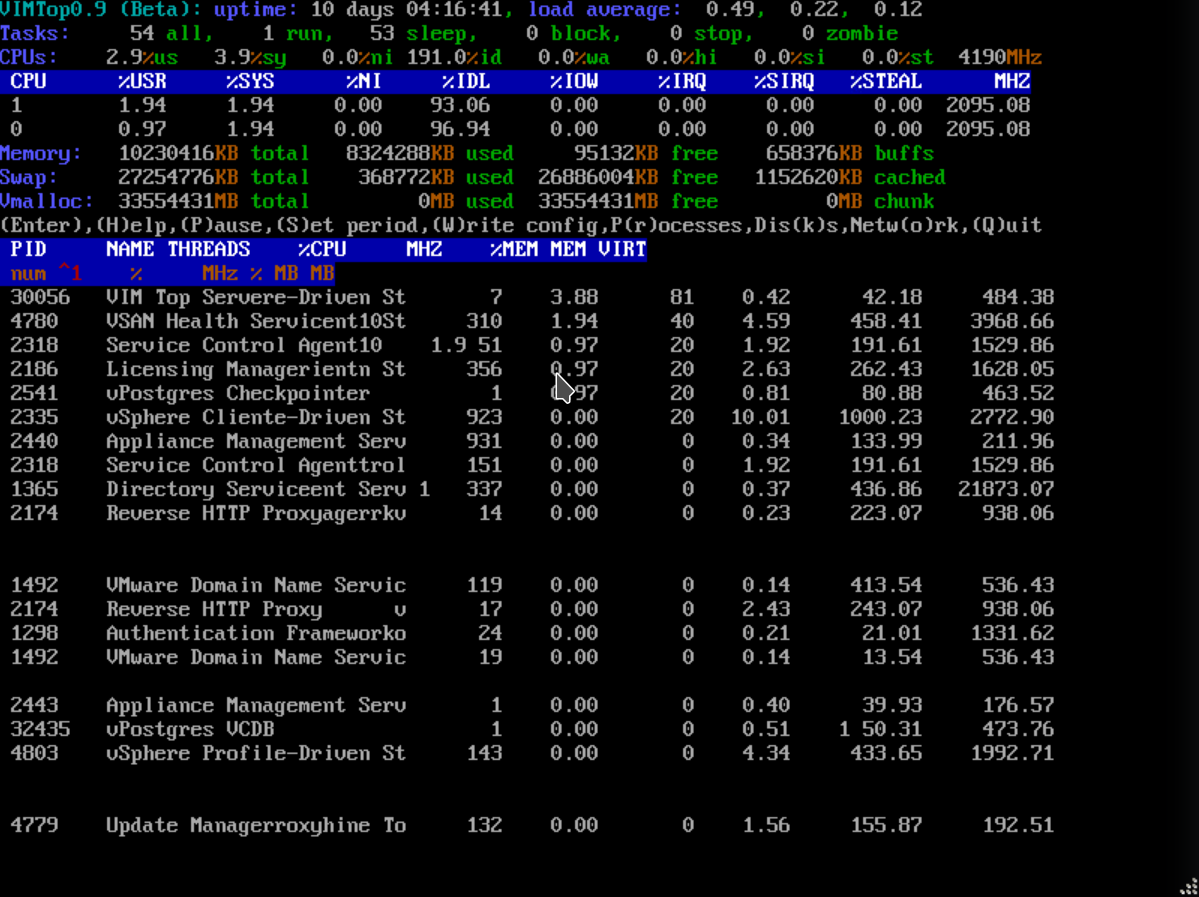
Task: Click the %IDL header in the CPU table
Action: point(466,81)
